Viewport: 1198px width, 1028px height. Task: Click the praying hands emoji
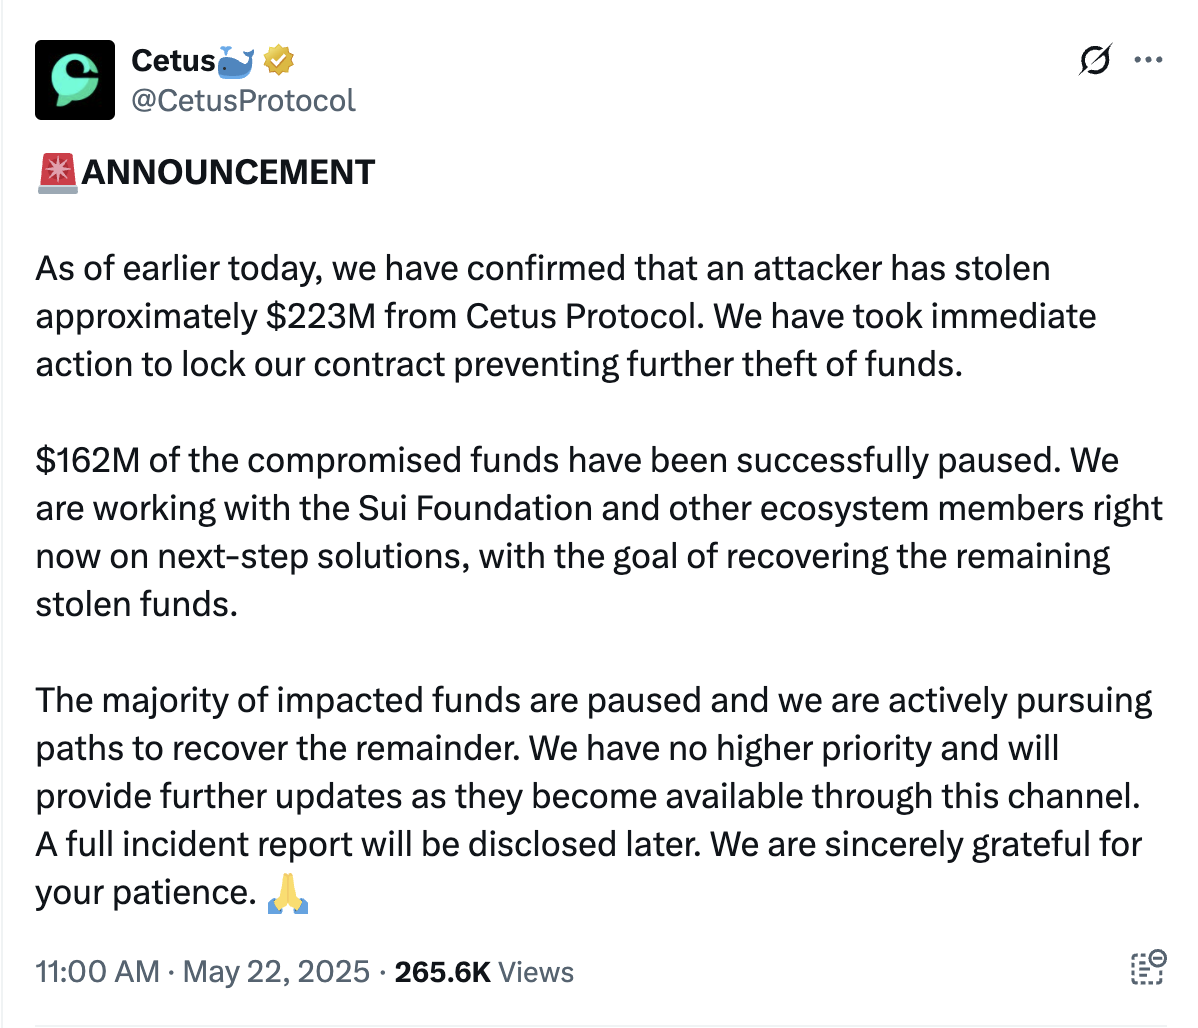pos(288,892)
